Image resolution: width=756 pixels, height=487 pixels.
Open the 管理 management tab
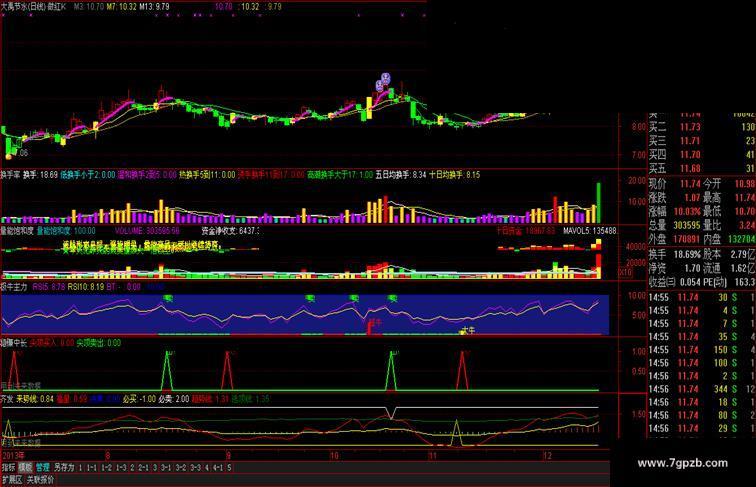tap(42, 467)
